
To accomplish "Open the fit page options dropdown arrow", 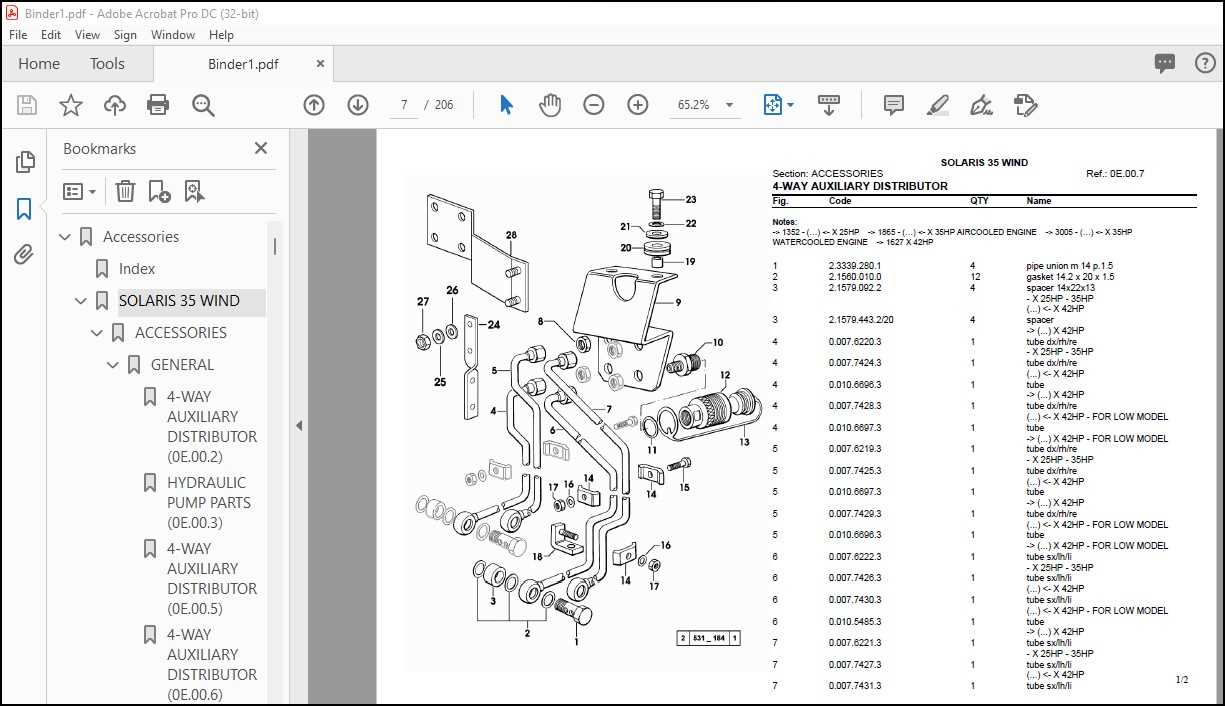I will click(x=790, y=105).
